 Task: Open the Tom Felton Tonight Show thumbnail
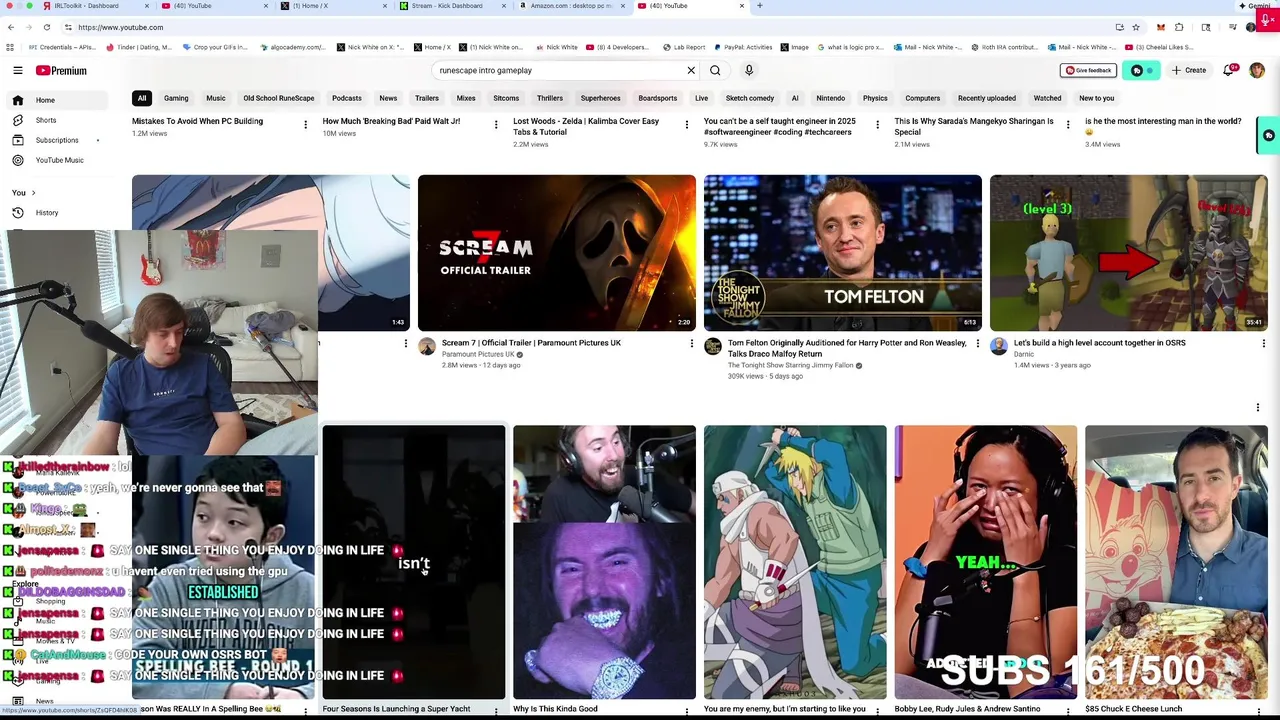[x=843, y=253]
